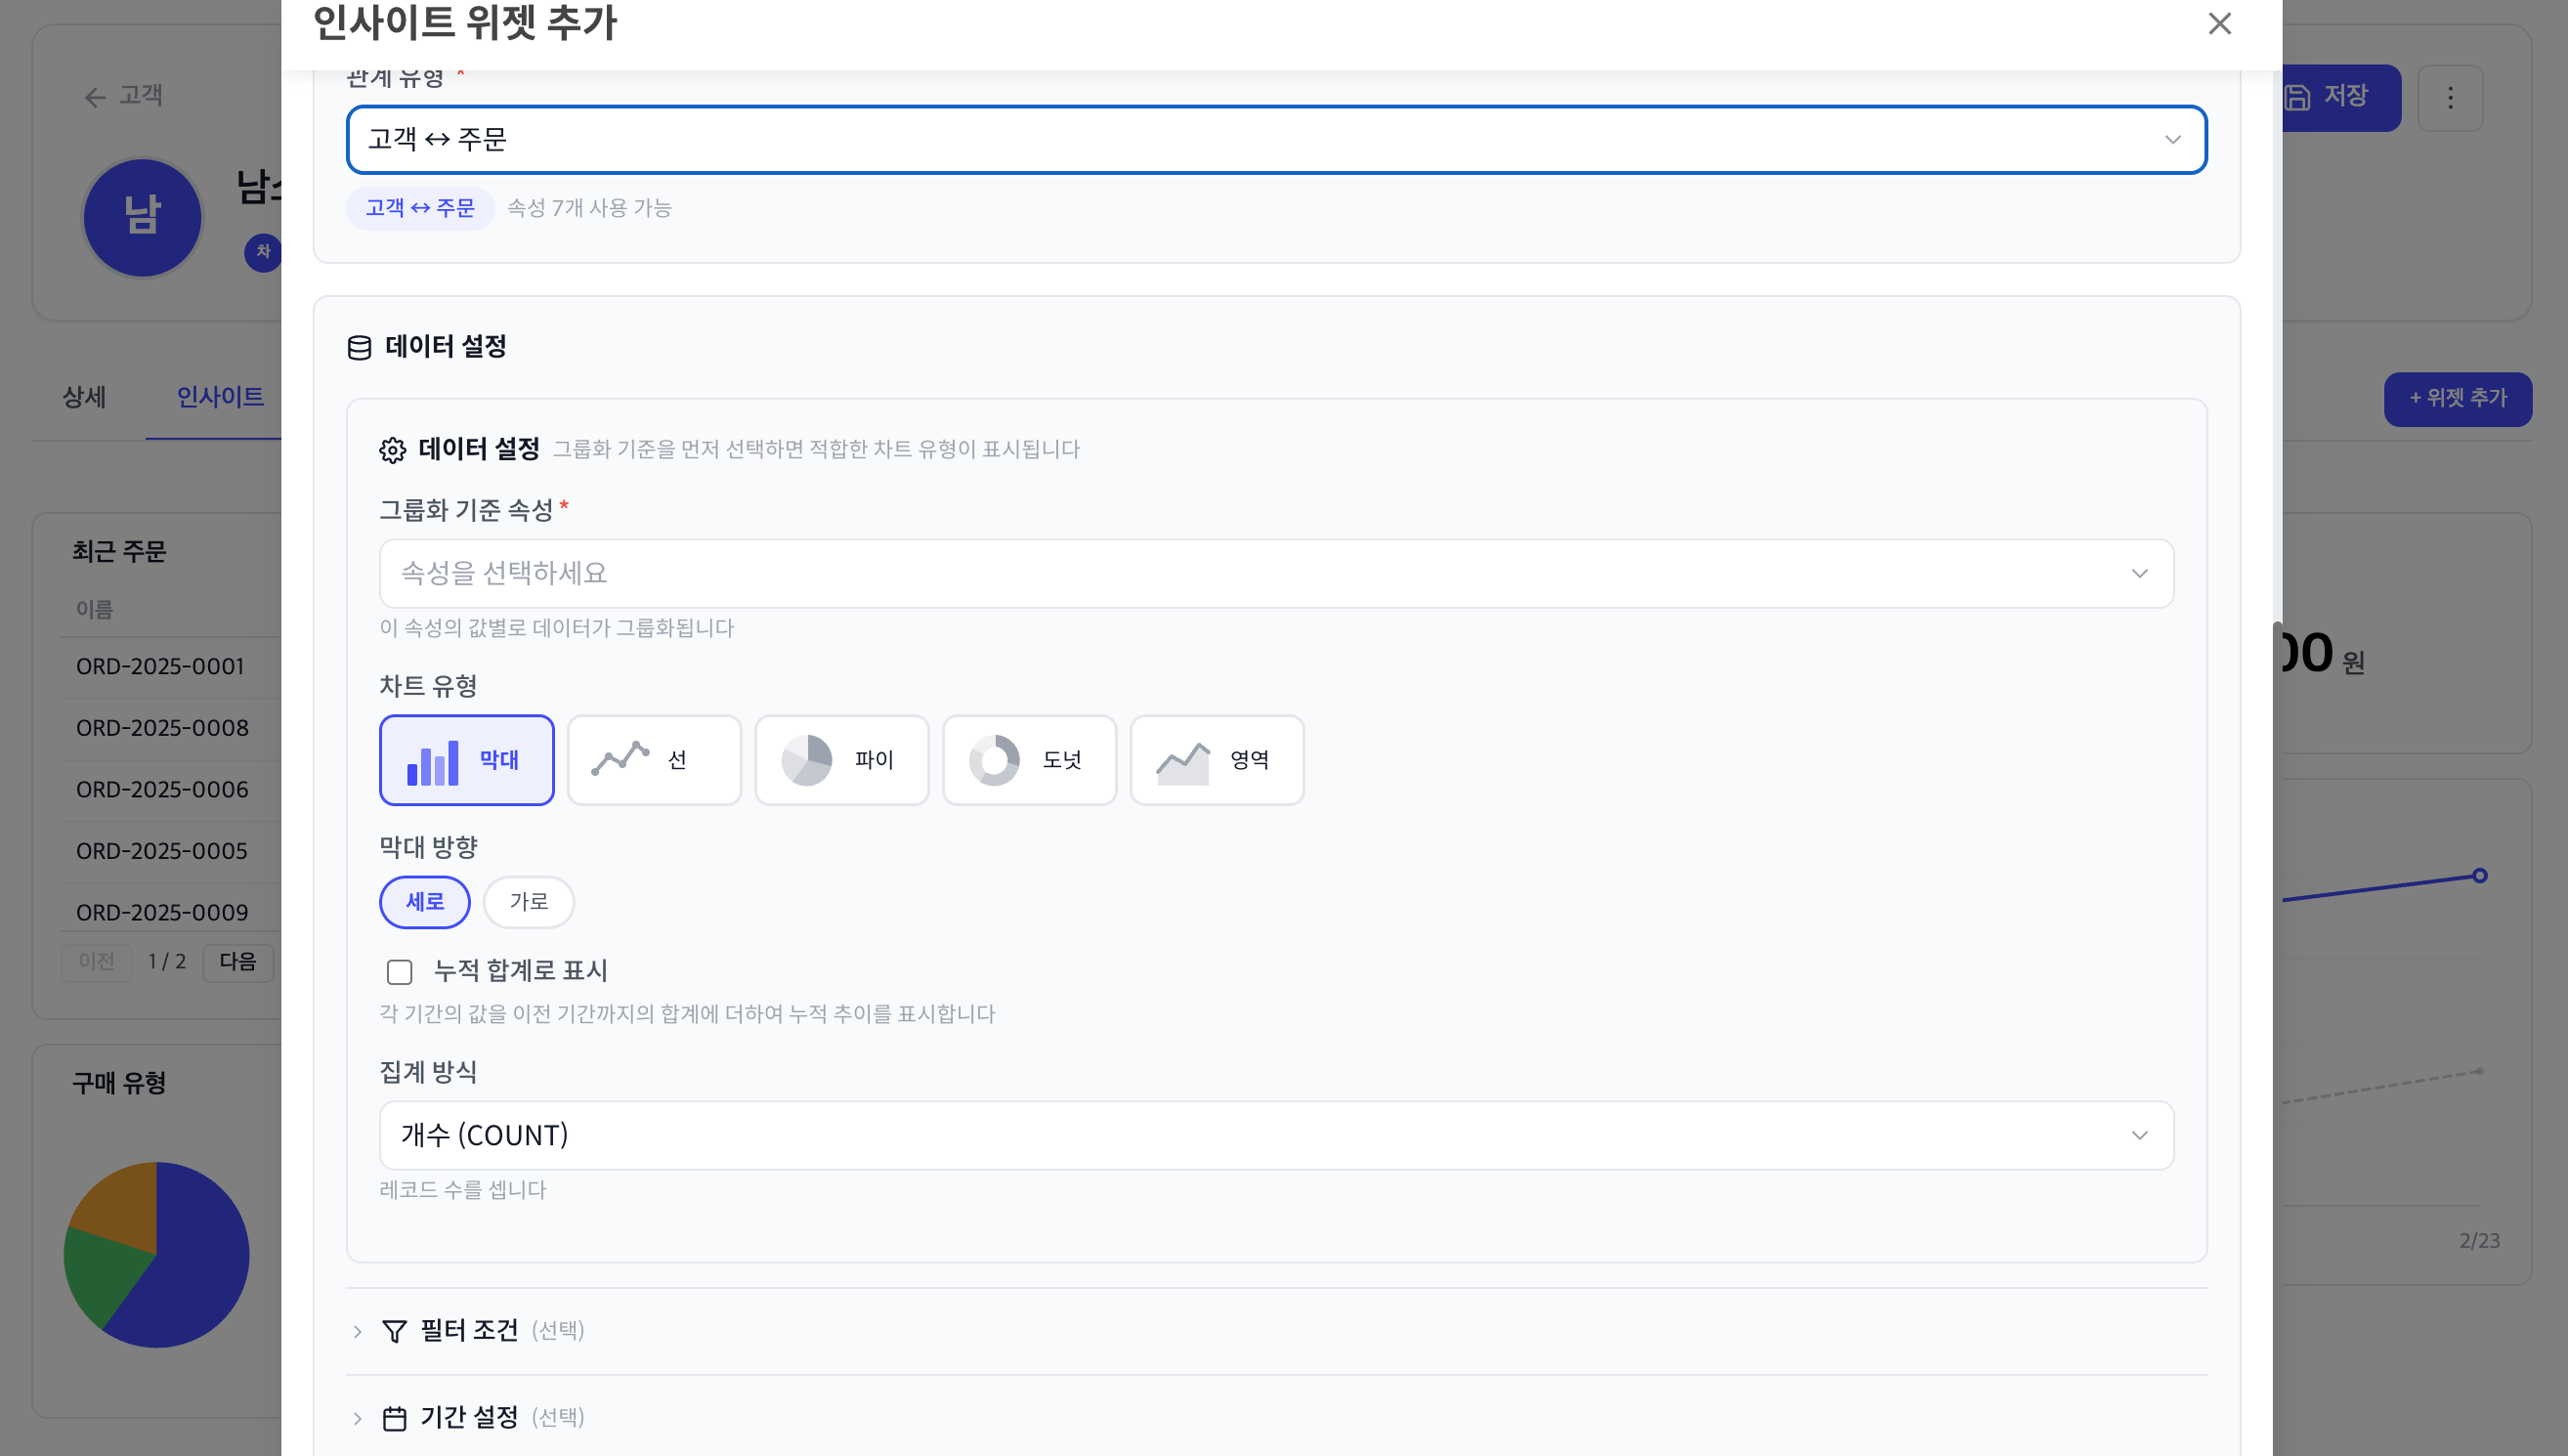Viewport: 2568px width, 1456px height.
Task: Select the bar (막대) chart type
Action: (x=466, y=760)
